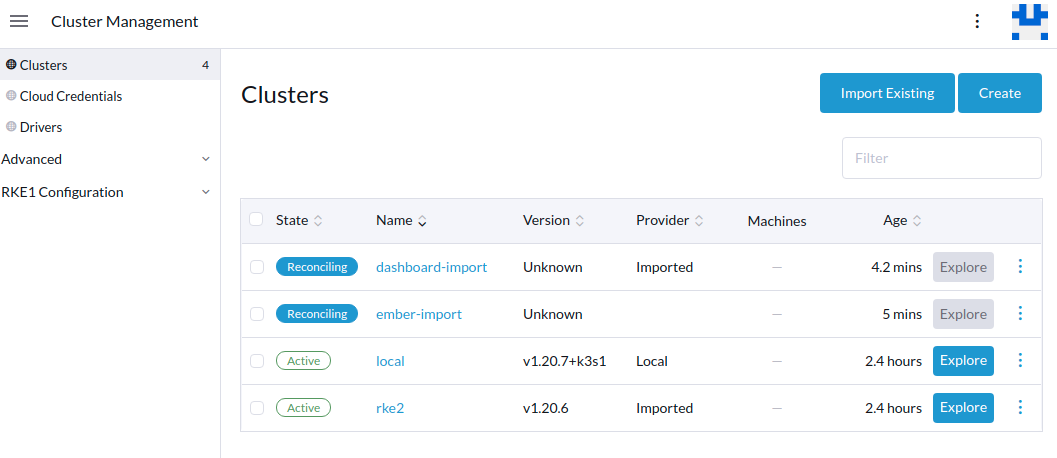Open the top-bar three-dot menu
Viewport: 1057px width, 458px height.
click(x=977, y=22)
